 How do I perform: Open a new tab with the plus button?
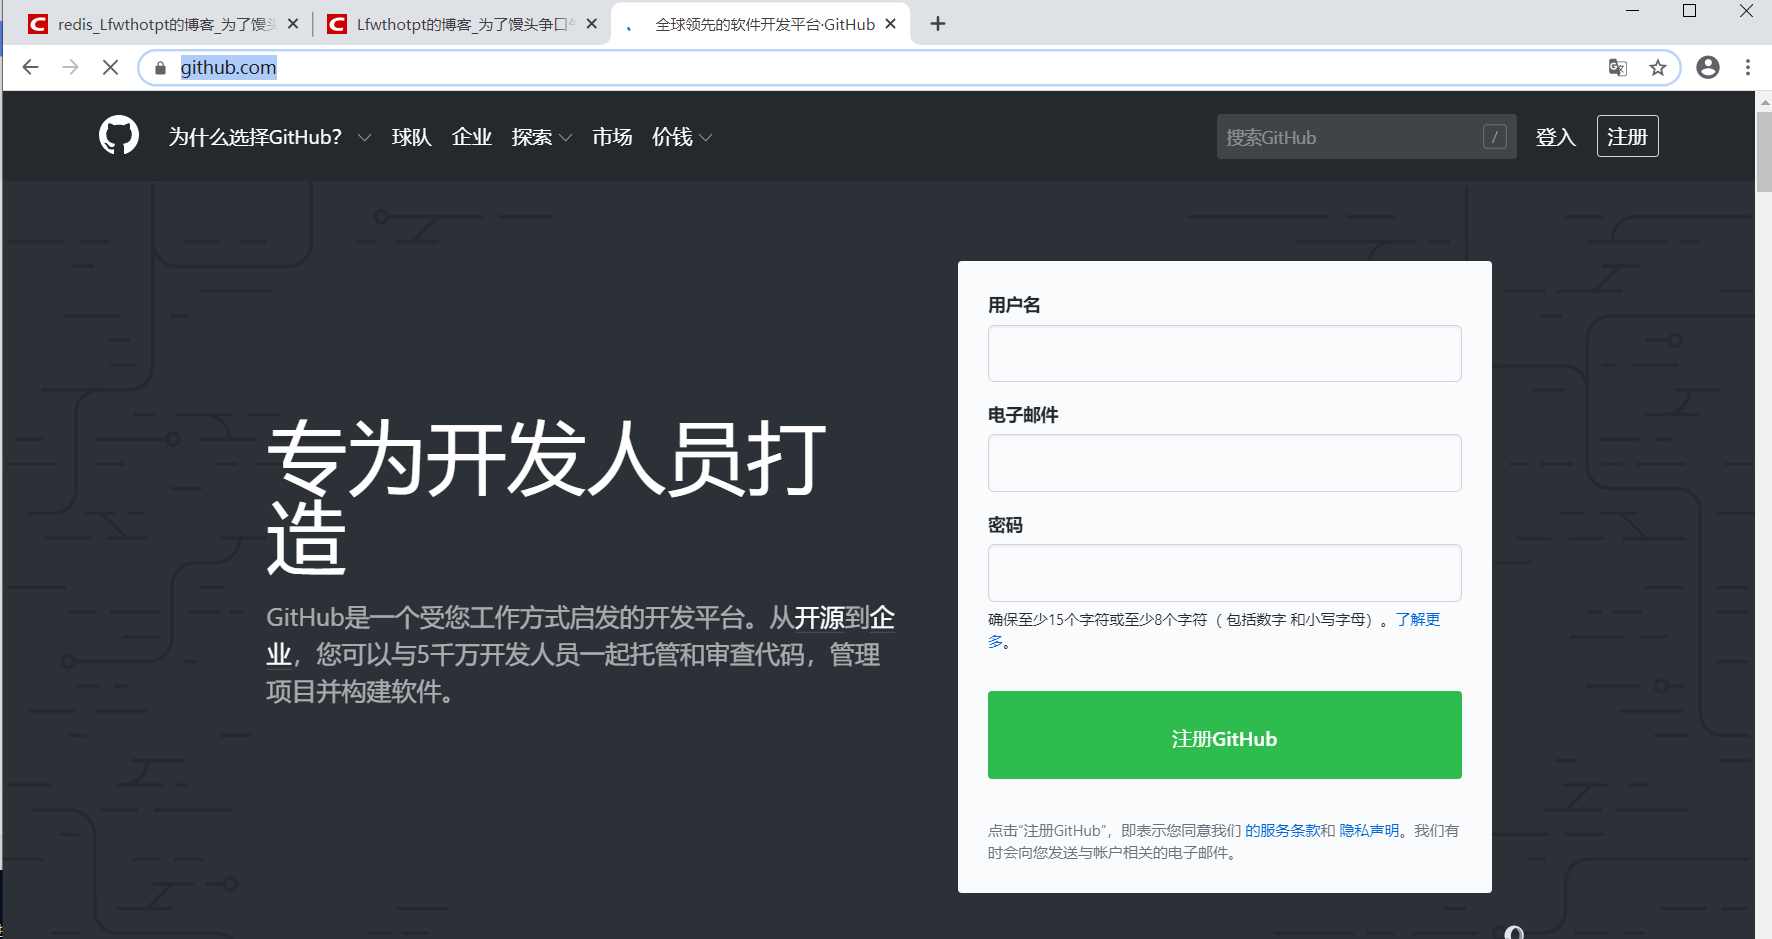938,24
